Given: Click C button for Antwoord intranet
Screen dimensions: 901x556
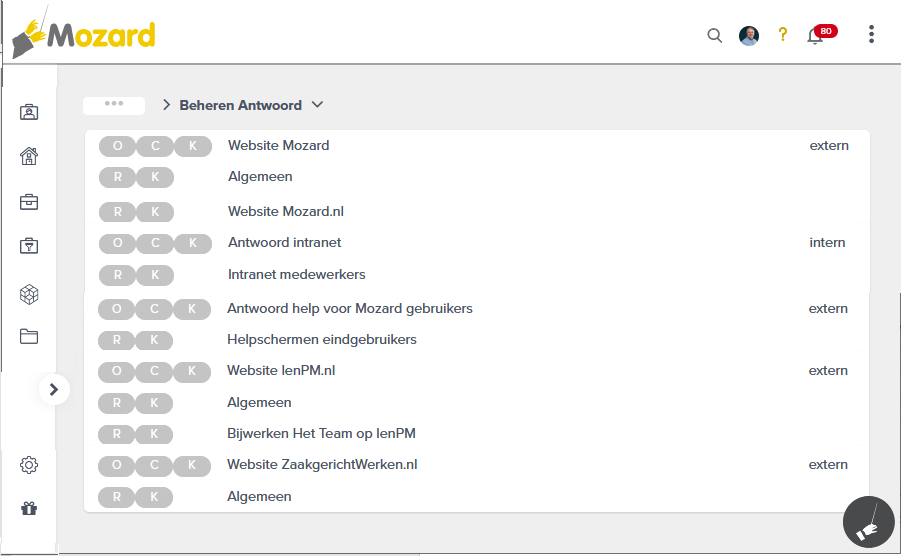Looking at the screenshot, I should (155, 243).
